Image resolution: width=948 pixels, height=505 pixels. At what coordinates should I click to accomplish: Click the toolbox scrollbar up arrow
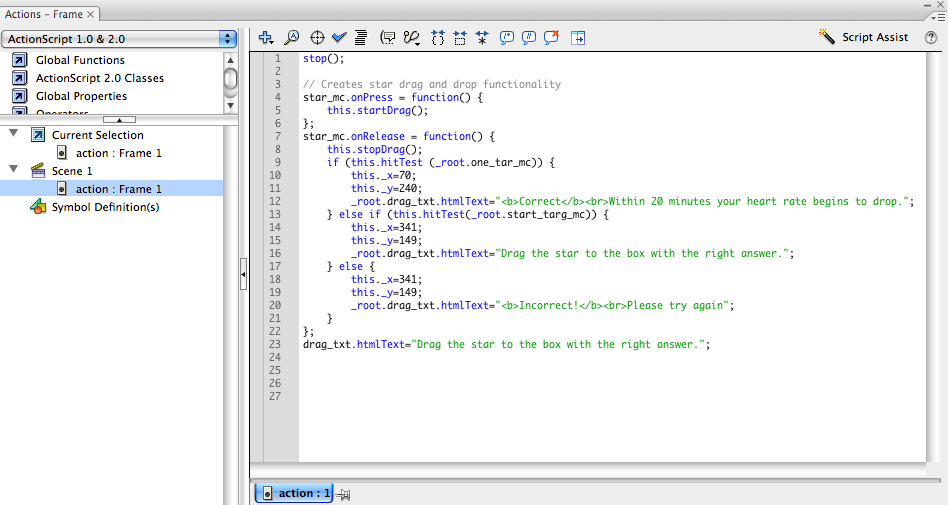pos(230,60)
